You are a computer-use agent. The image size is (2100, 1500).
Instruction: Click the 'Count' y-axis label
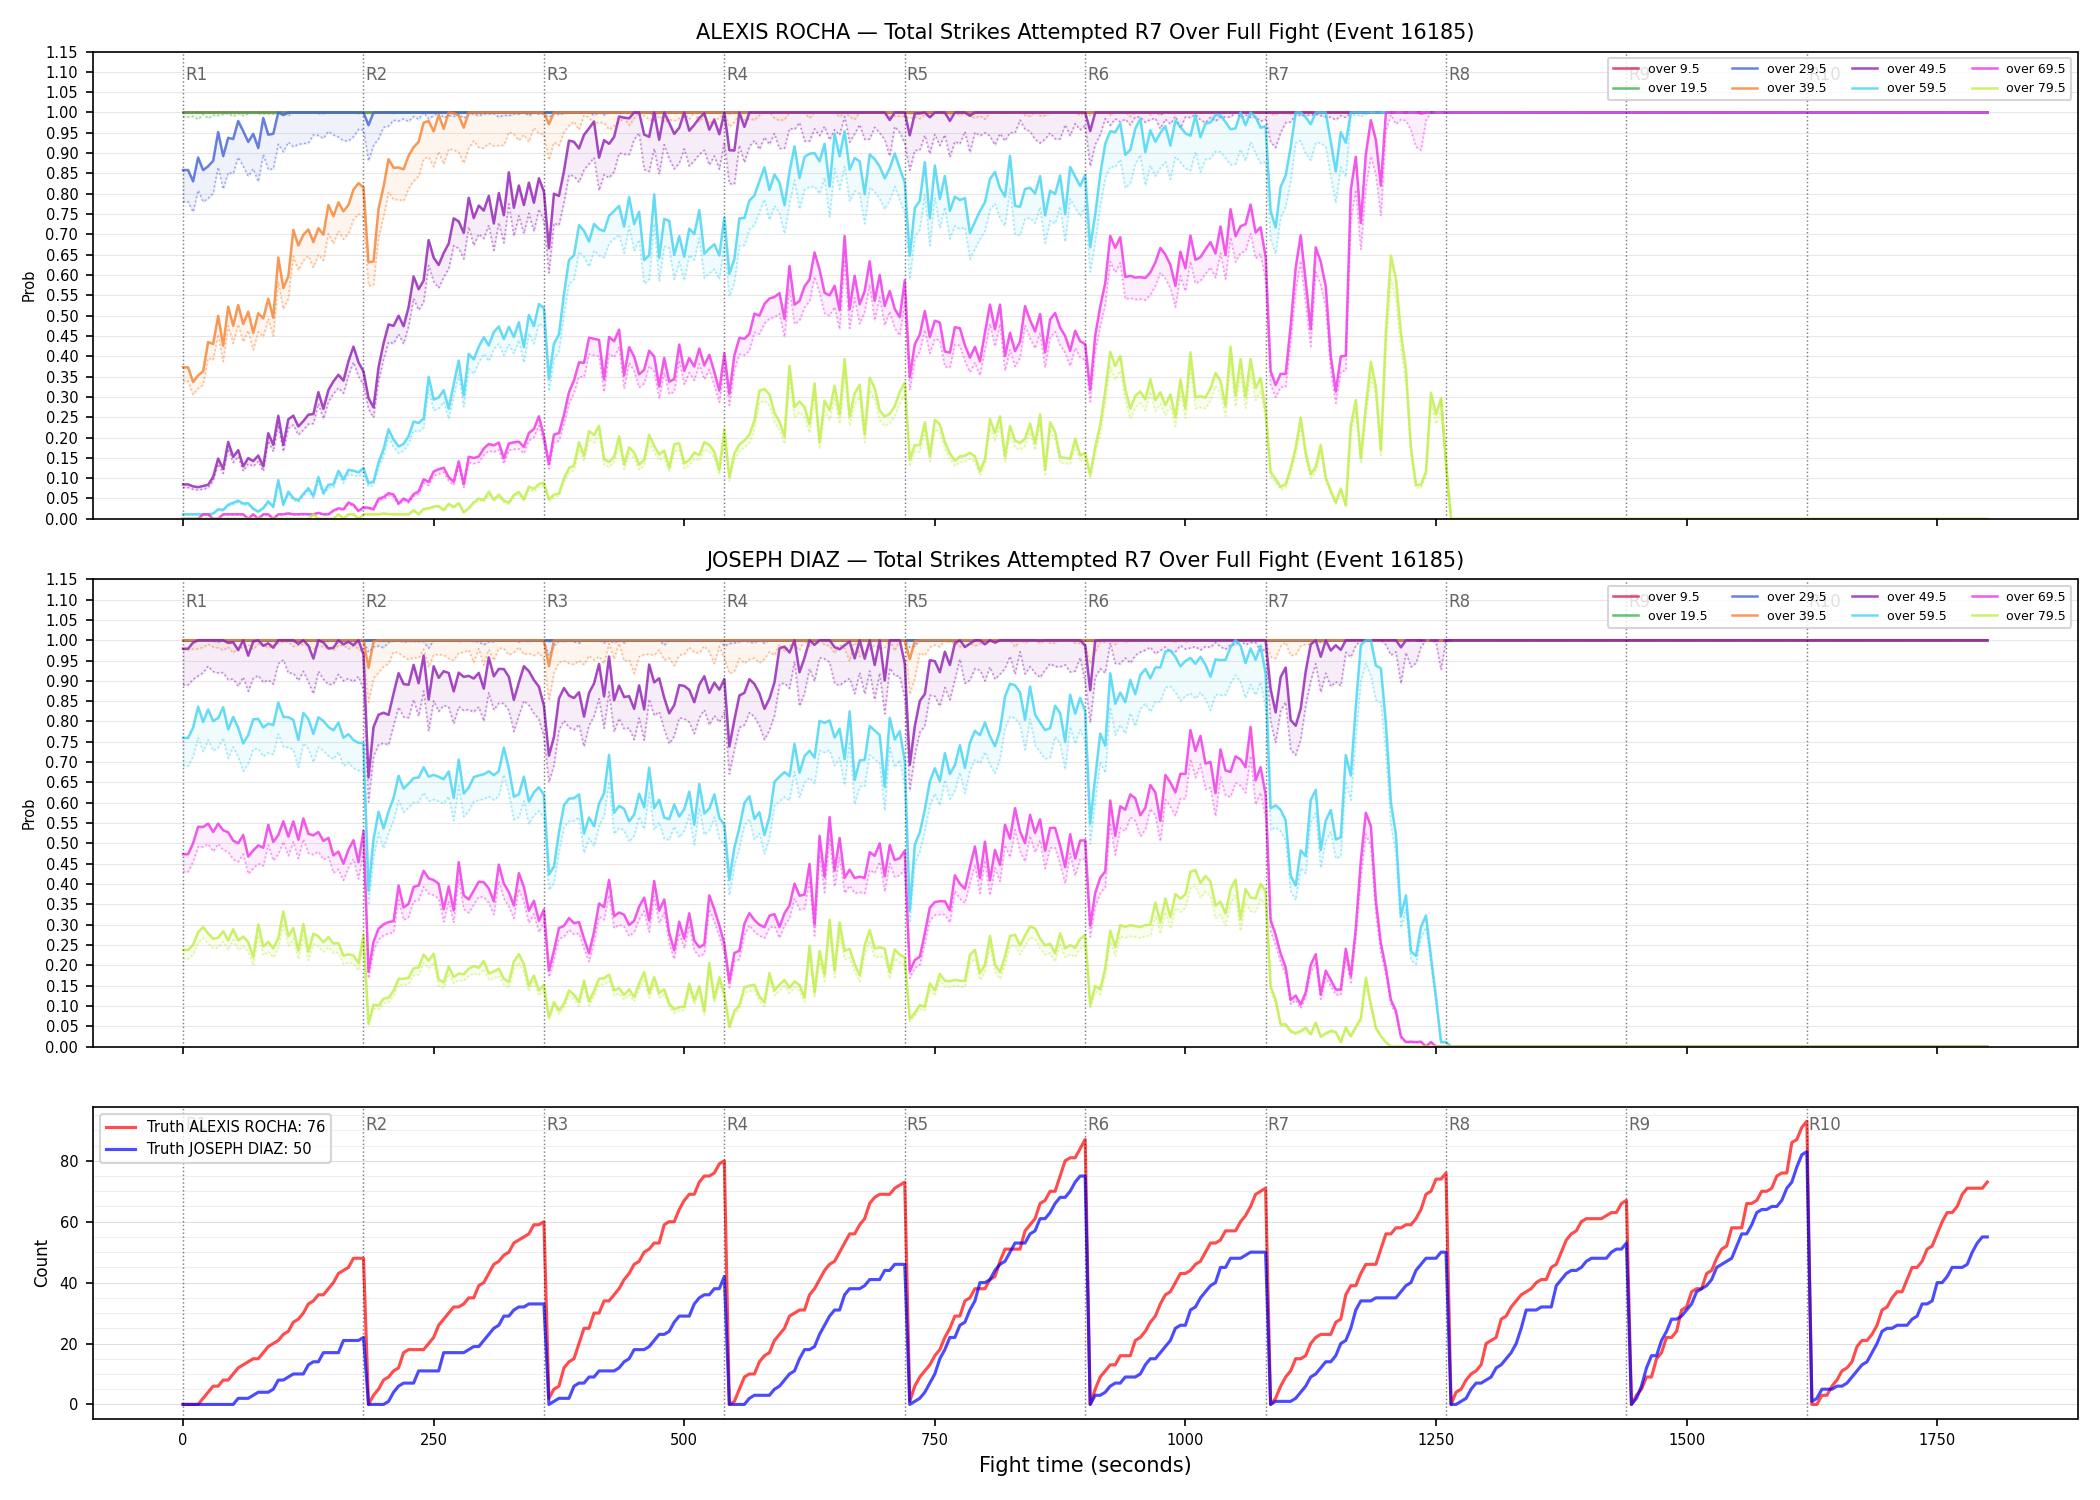(x=41, y=1263)
